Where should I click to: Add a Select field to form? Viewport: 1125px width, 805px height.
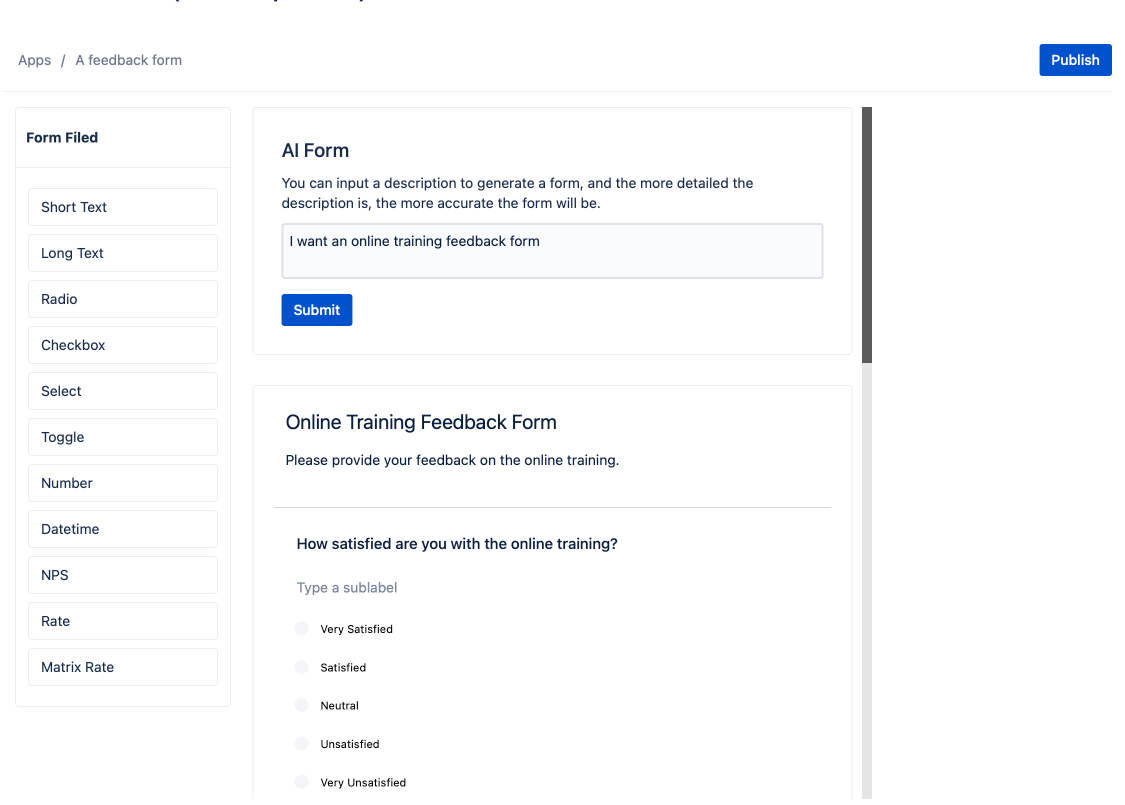pyautogui.click(x=122, y=391)
